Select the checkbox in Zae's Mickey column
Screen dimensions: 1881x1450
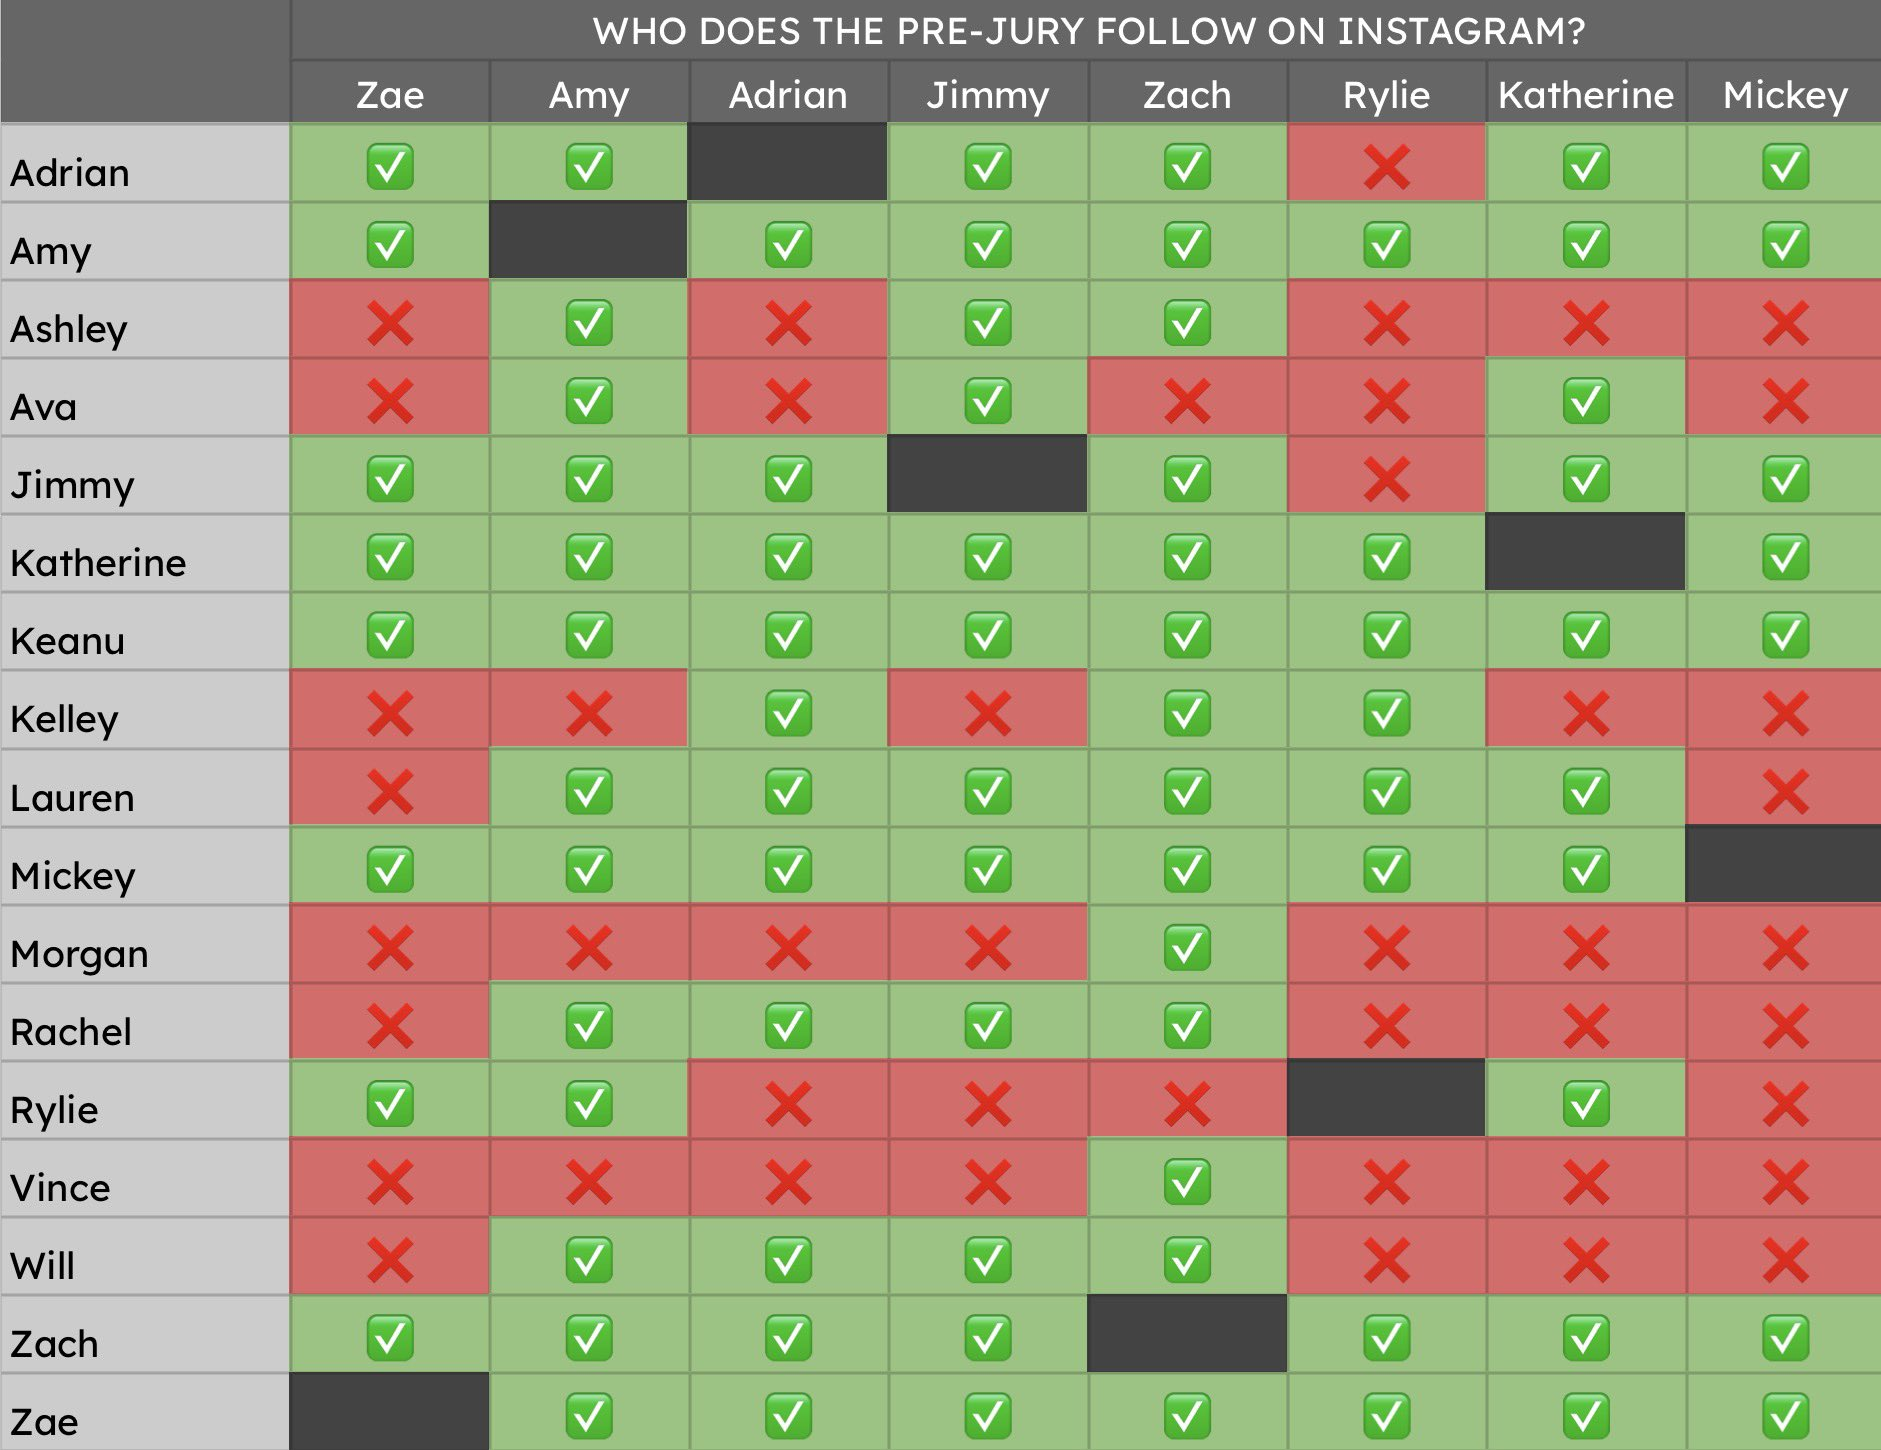click(1785, 1415)
